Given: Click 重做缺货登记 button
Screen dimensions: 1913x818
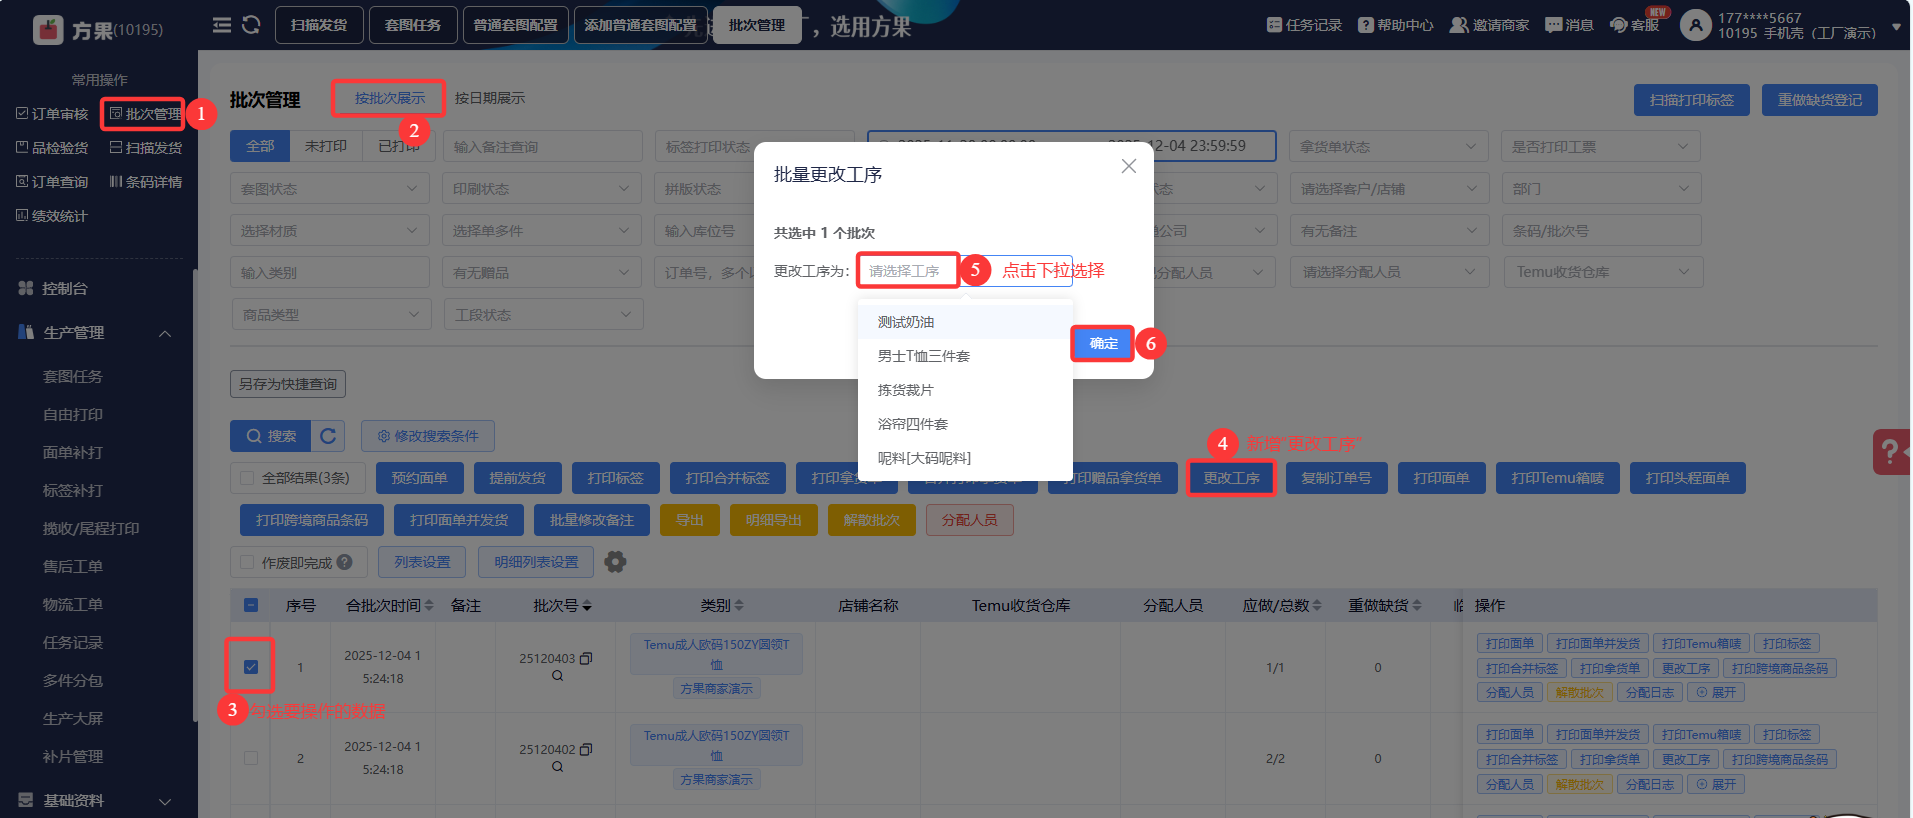Looking at the screenshot, I should pos(1820,100).
